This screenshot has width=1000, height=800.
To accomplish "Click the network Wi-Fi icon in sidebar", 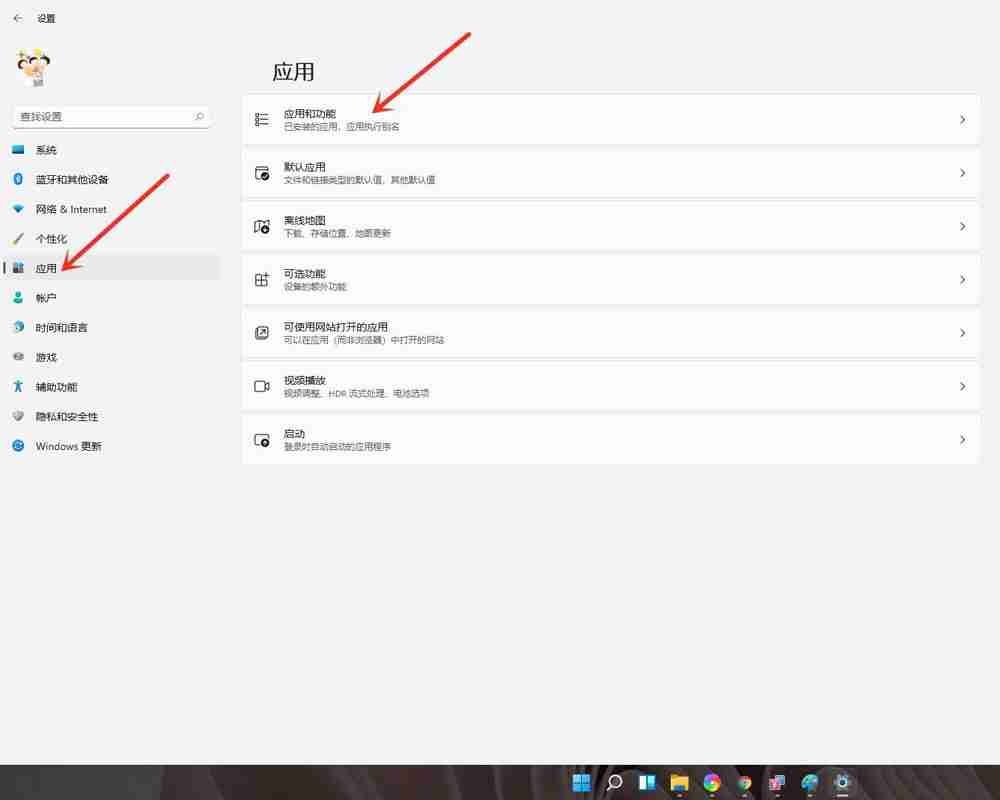I will [18, 209].
